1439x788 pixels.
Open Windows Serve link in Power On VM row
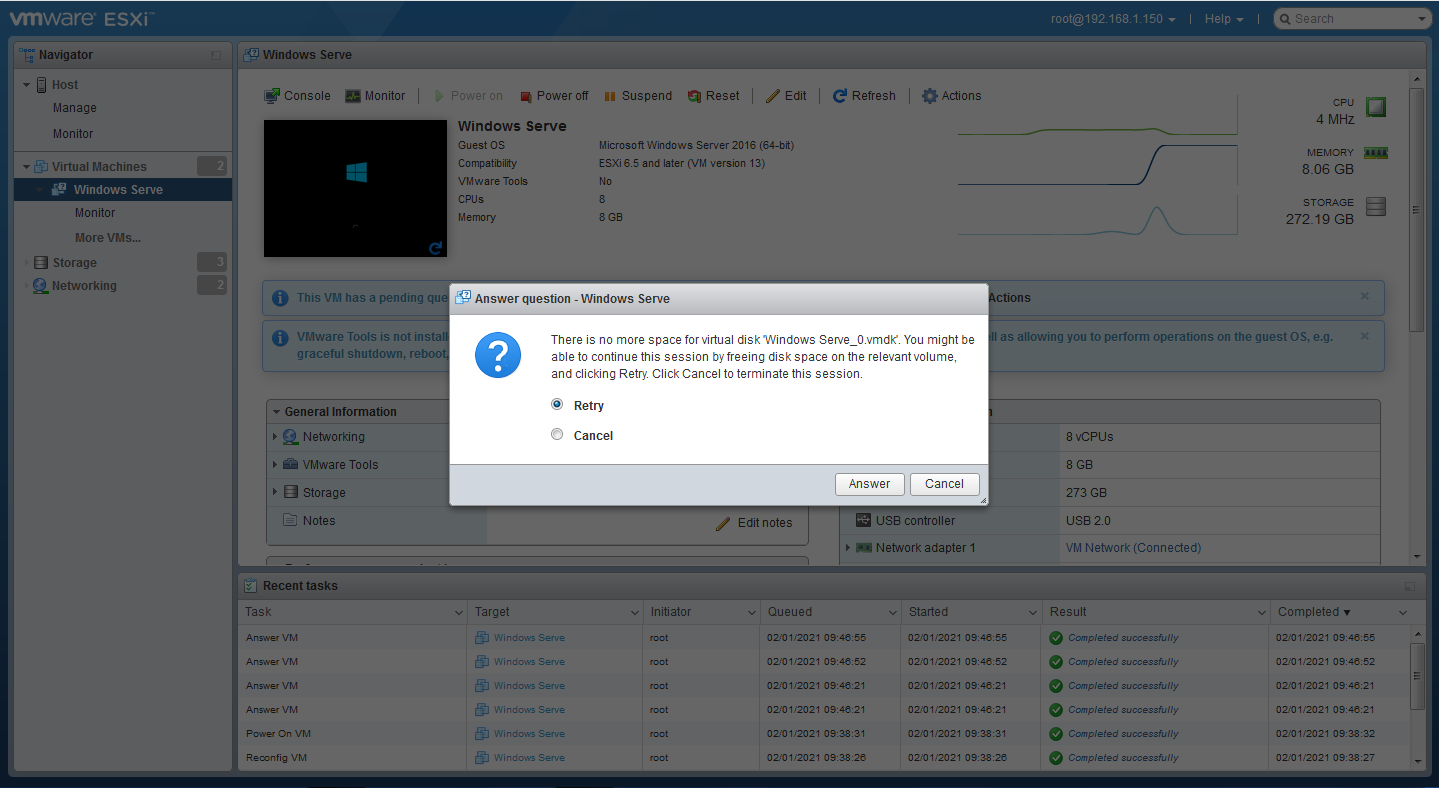[529, 734]
